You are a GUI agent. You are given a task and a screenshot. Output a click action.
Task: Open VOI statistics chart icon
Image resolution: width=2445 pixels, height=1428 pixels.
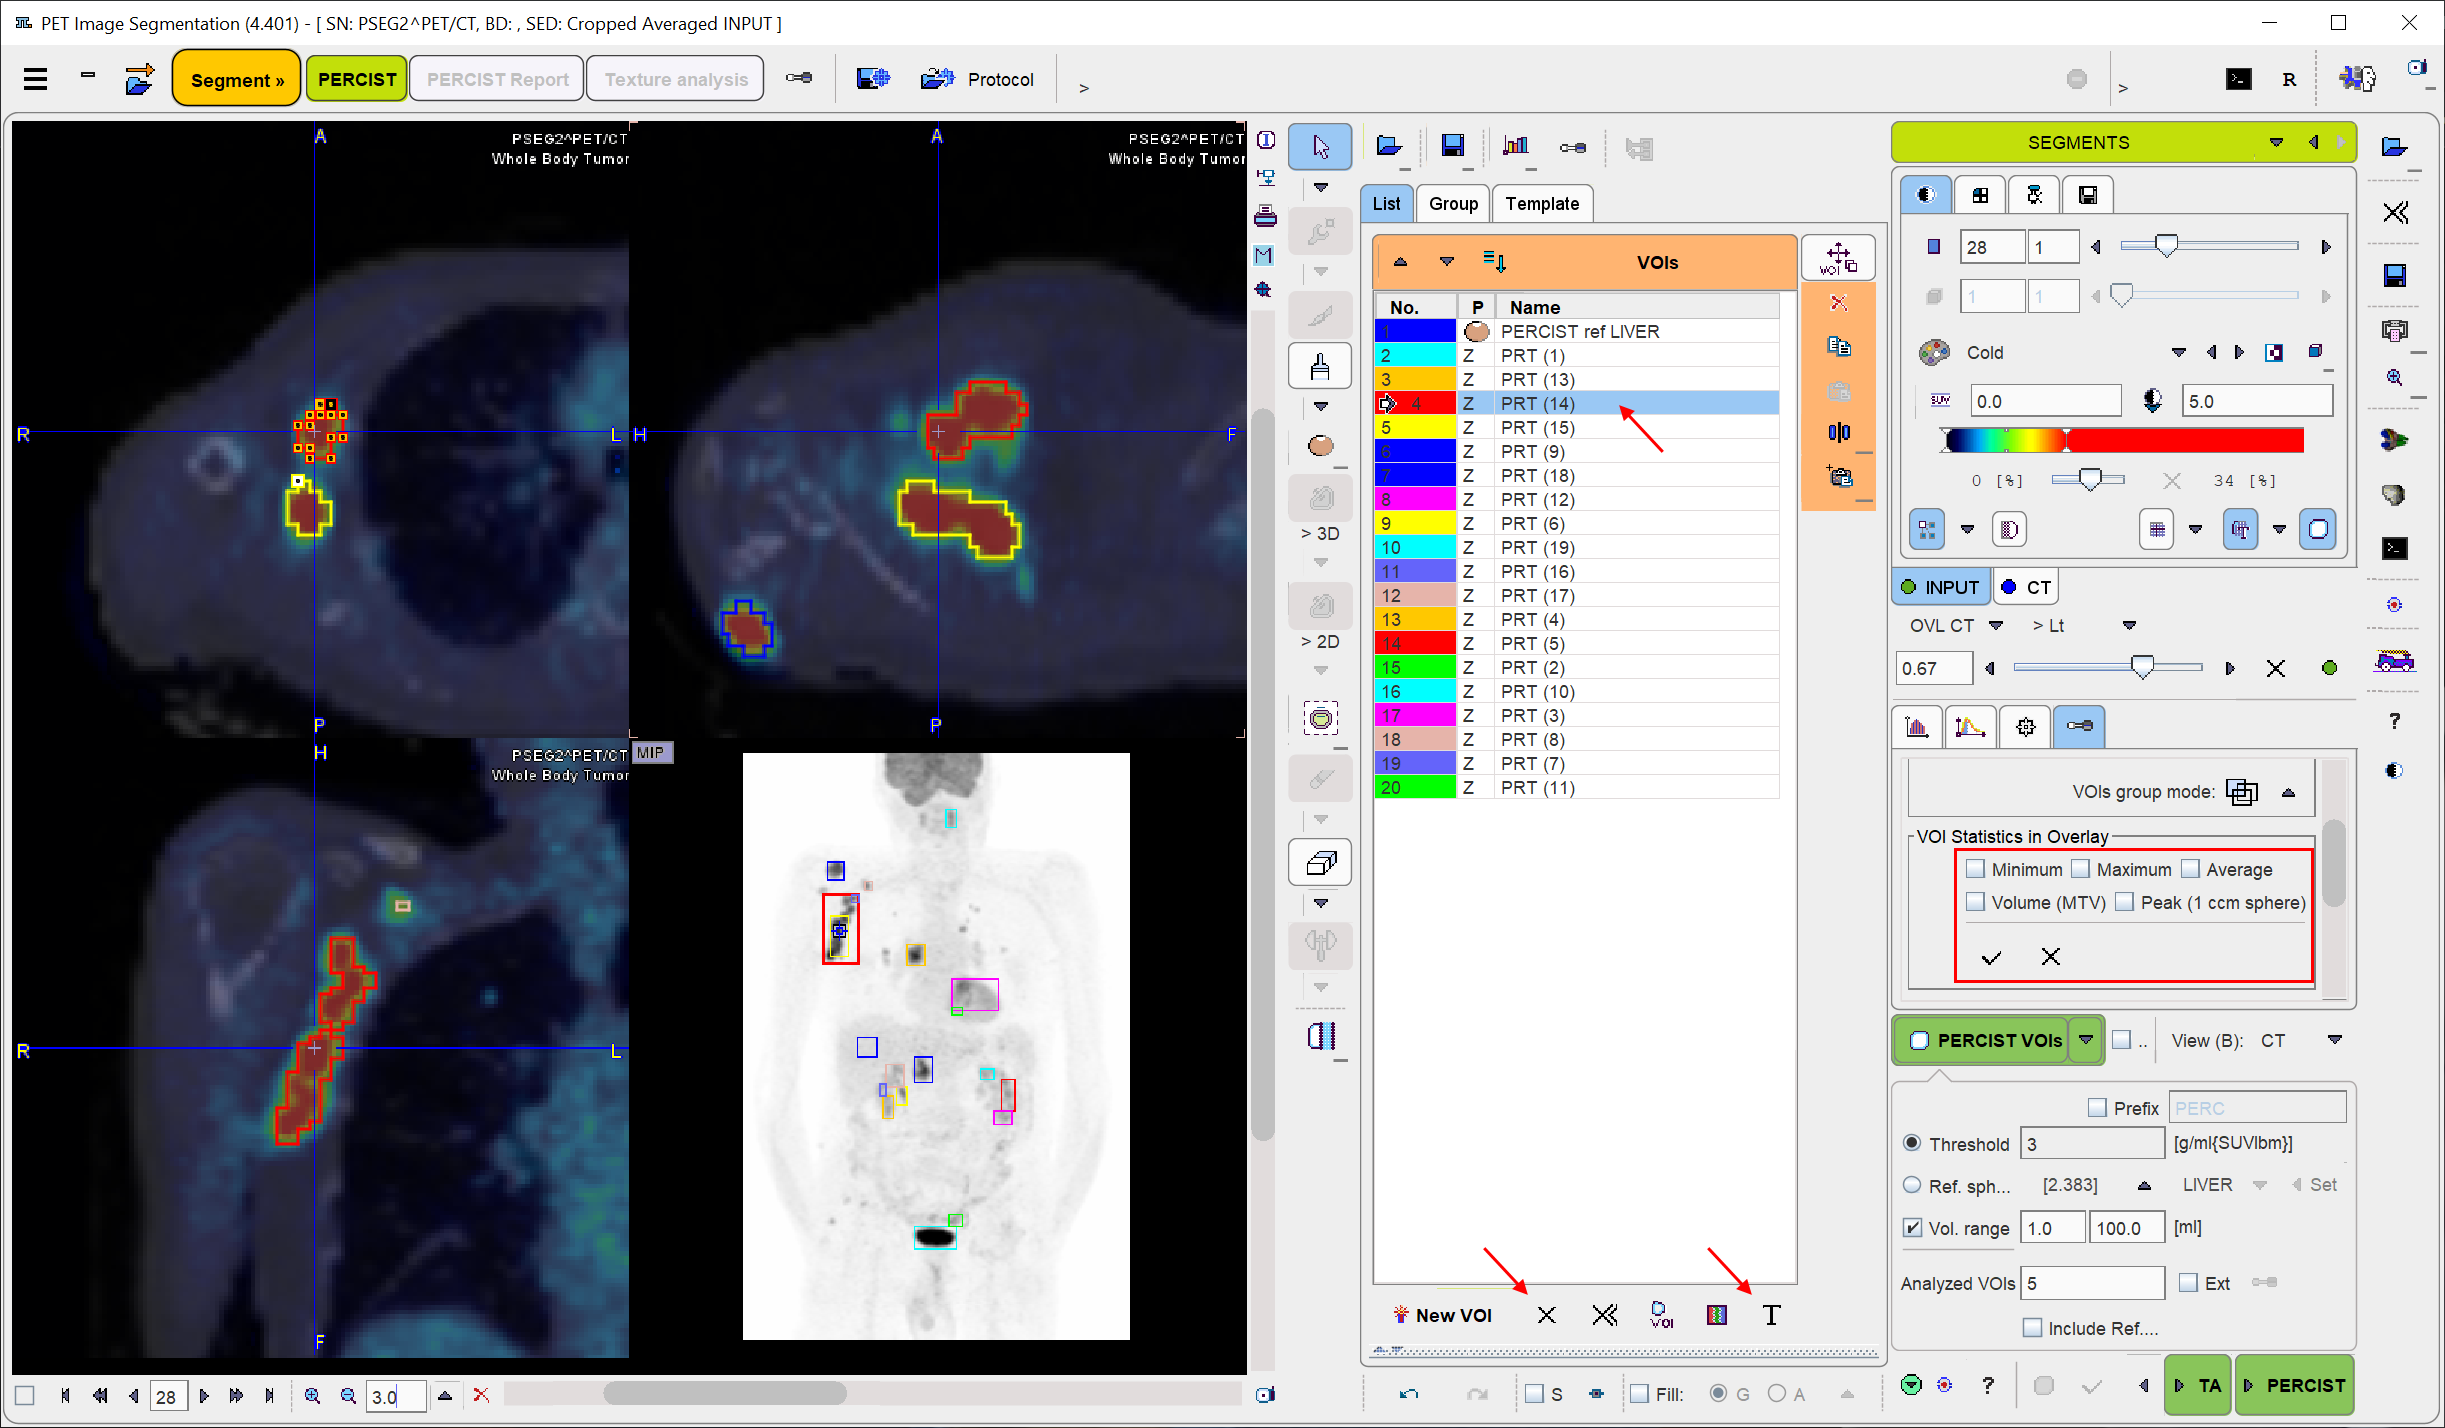(x=1516, y=147)
